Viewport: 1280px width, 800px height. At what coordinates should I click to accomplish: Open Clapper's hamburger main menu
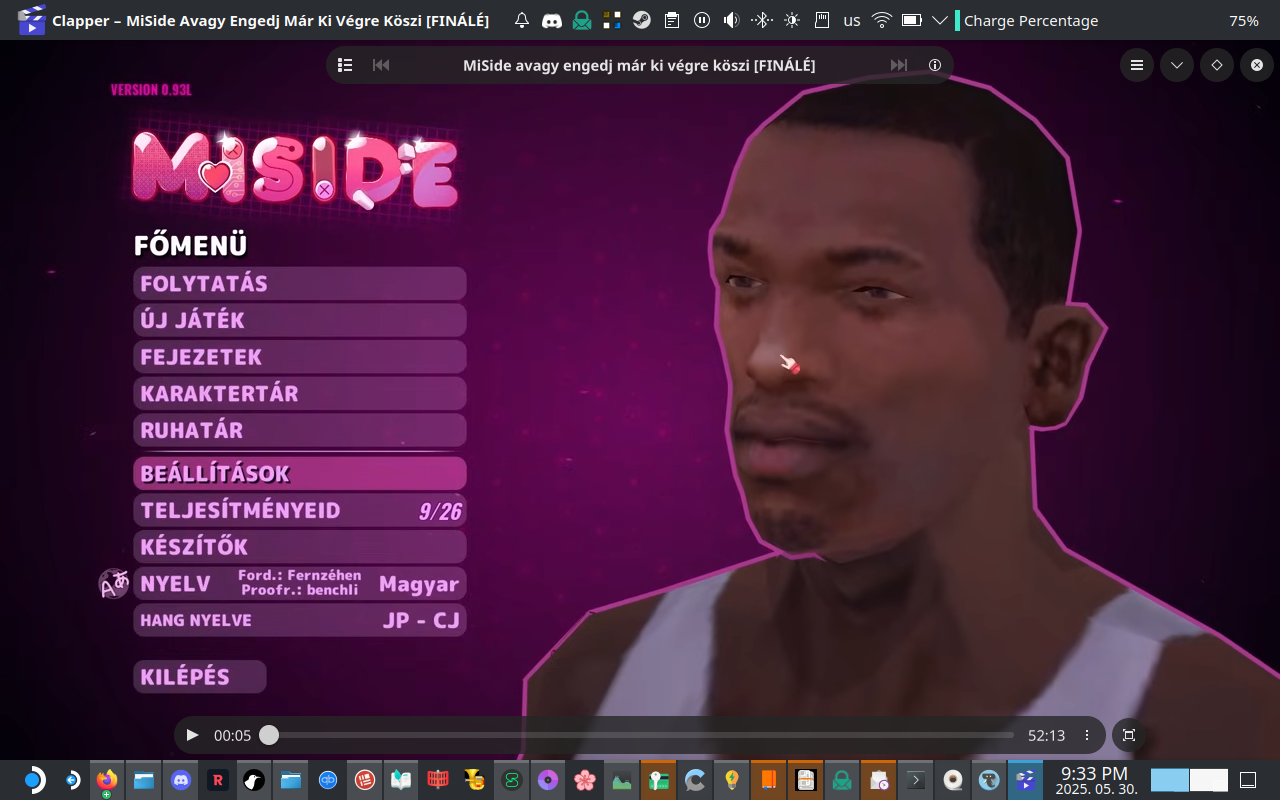1137,65
